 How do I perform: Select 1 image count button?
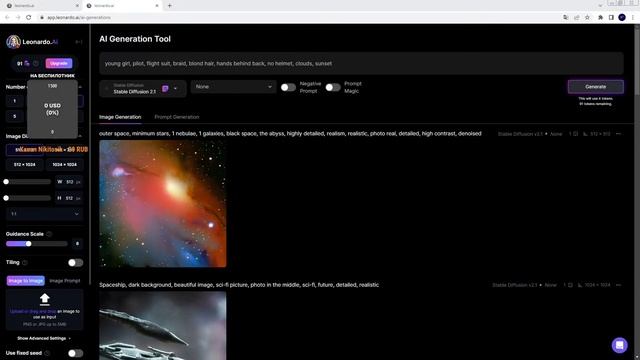(x=15, y=101)
